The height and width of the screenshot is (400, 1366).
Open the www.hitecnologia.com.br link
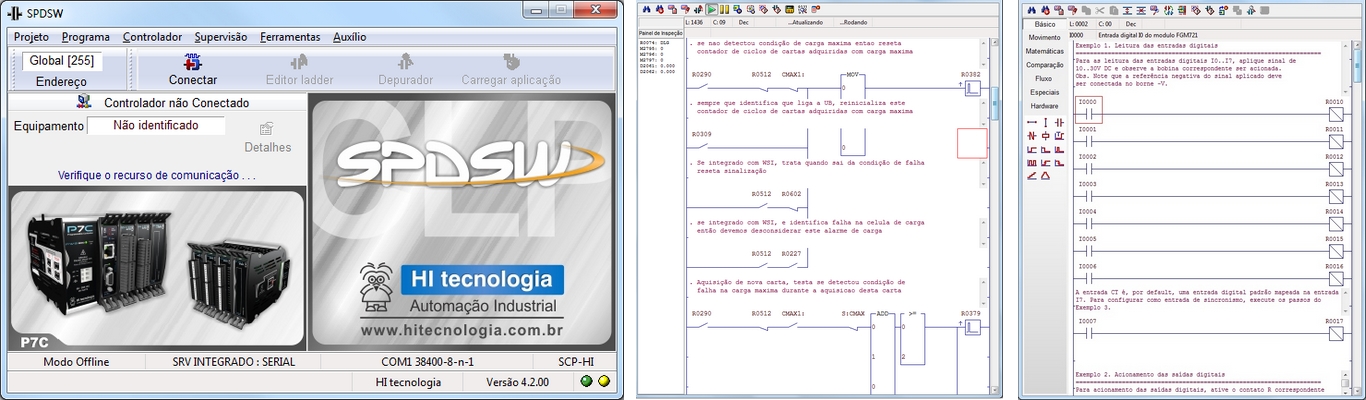coord(462,330)
